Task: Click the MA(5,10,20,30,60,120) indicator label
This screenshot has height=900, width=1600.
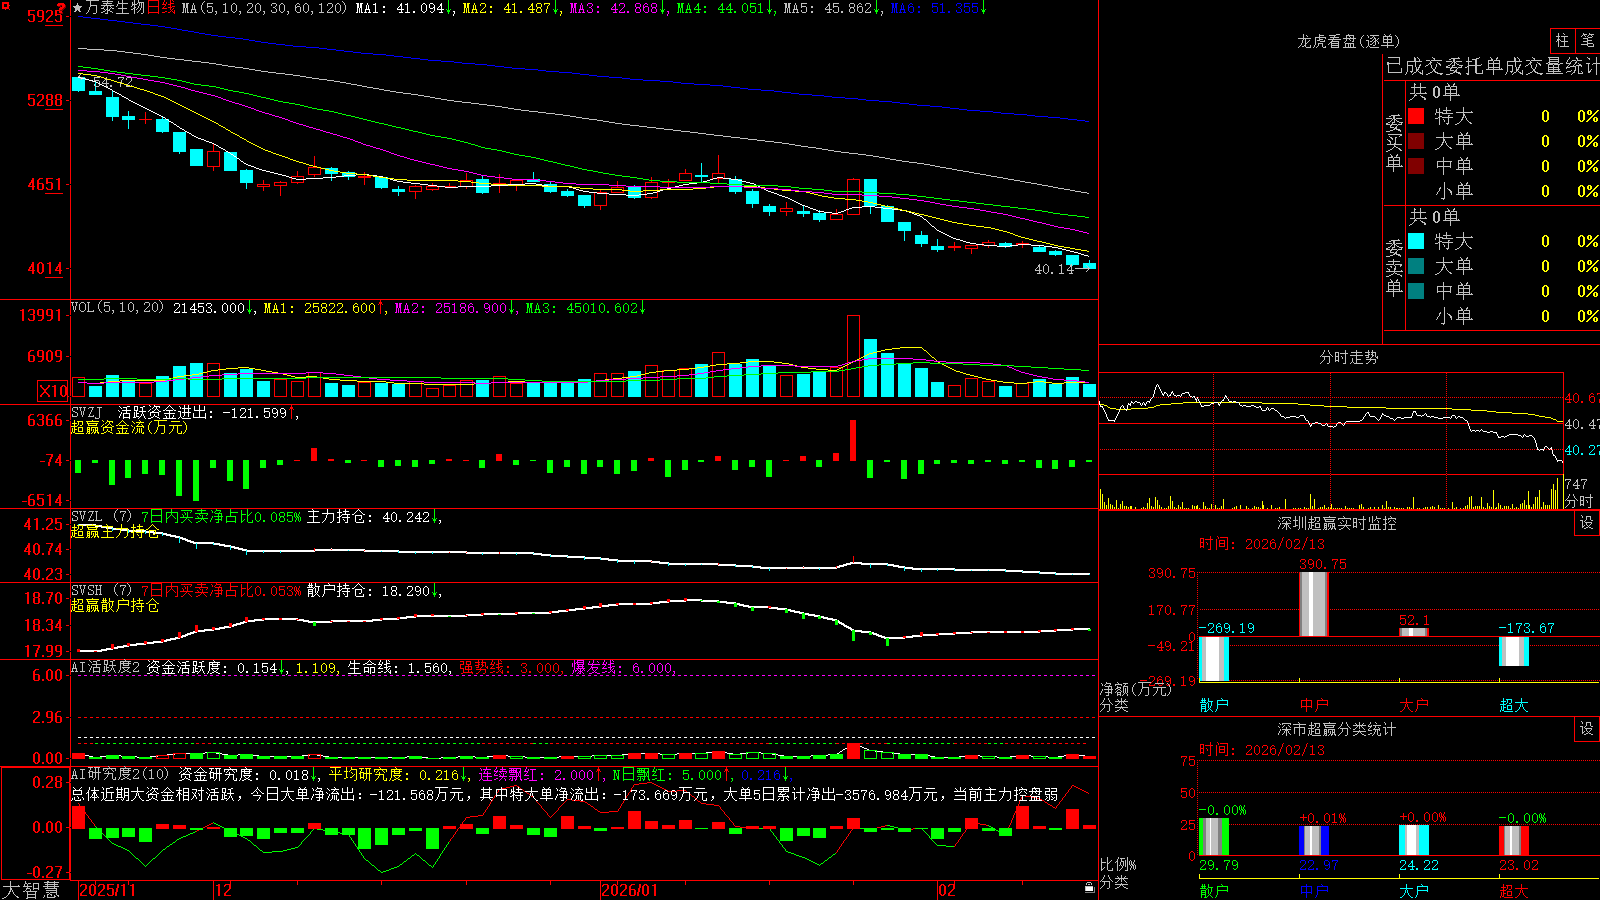Action: (264, 8)
